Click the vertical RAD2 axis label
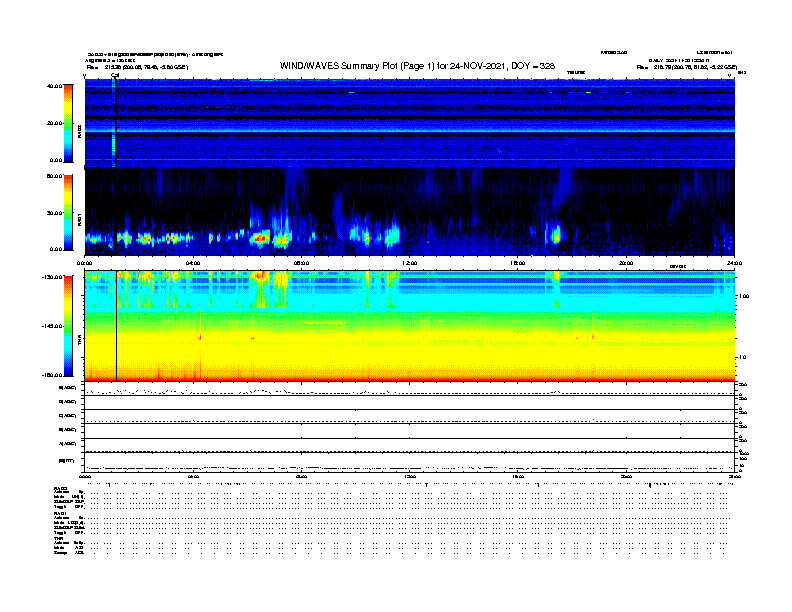The width and height of the screenshot is (792, 612). pyautogui.click(x=79, y=132)
